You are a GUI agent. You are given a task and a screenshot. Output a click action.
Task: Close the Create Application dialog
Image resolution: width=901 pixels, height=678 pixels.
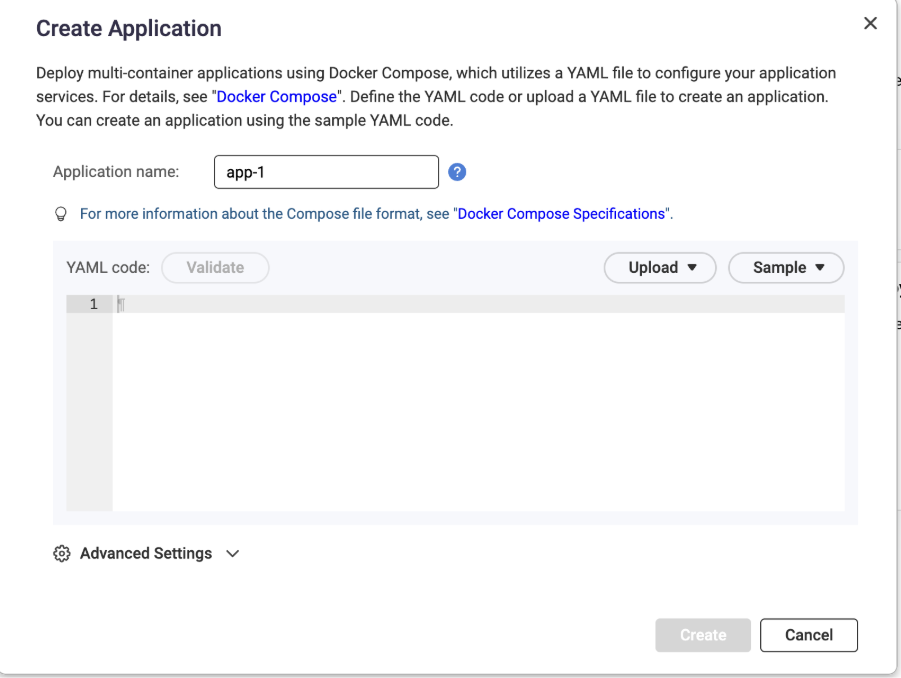870,23
